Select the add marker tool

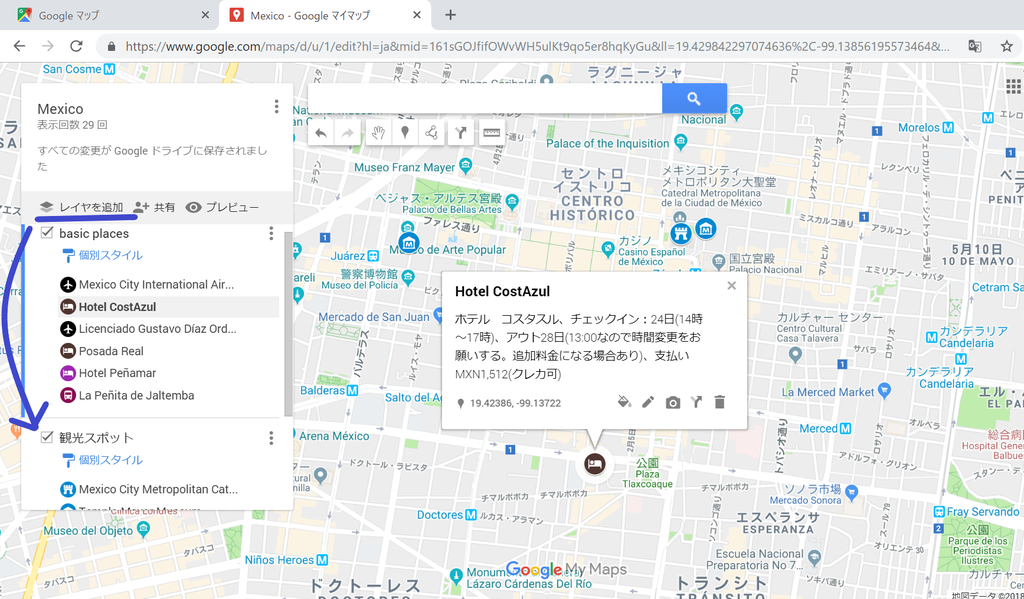pyautogui.click(x=405, y=133)
